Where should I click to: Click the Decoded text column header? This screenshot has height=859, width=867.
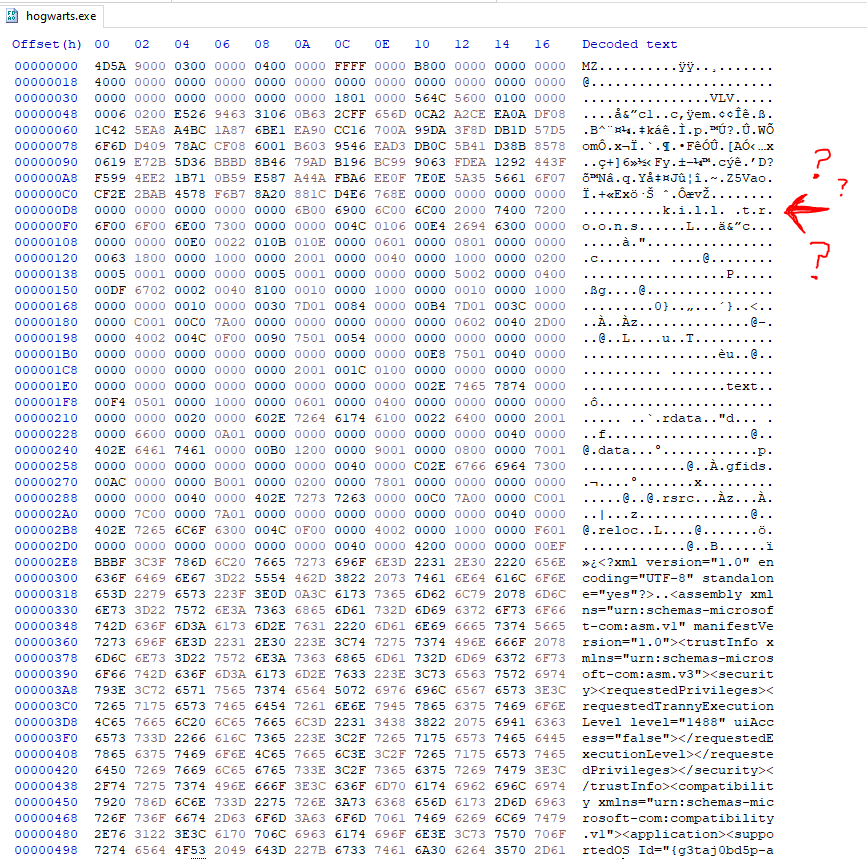coord(629,44)
